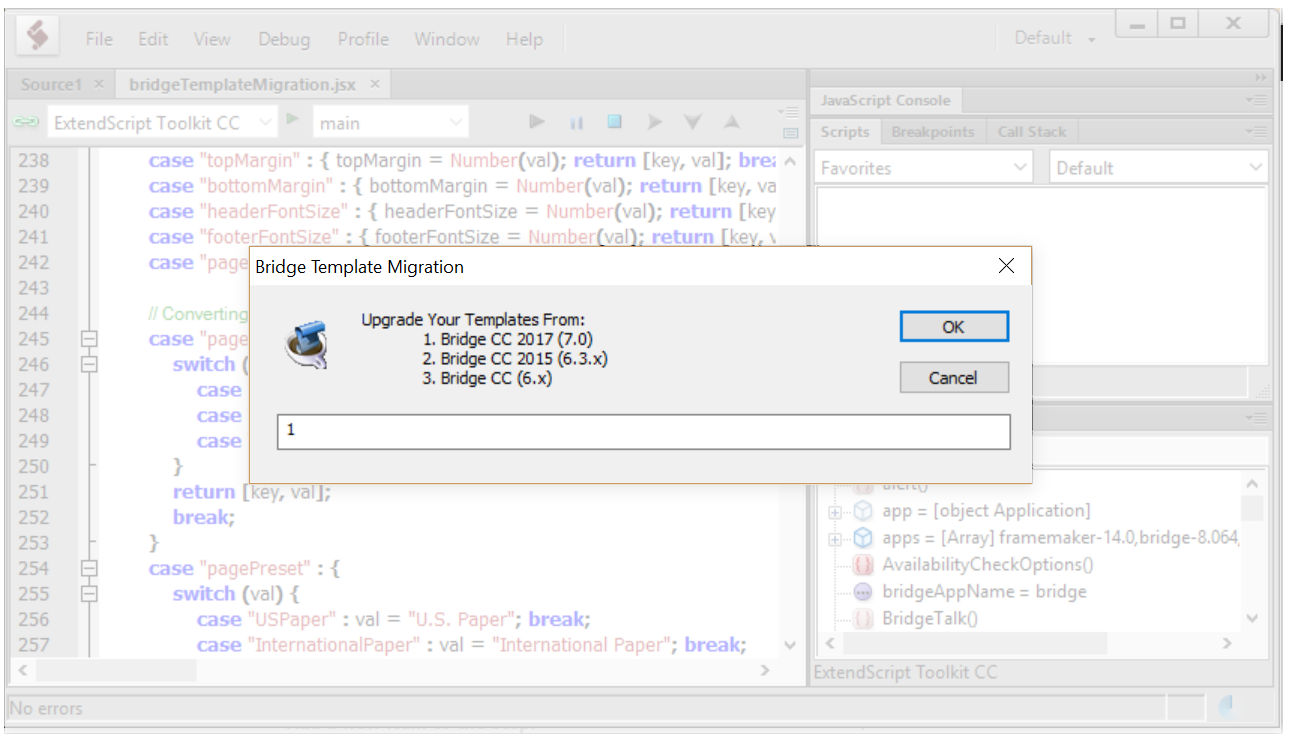Select bridgeAppName = bridge in data browser

click(x=983, y=591)
